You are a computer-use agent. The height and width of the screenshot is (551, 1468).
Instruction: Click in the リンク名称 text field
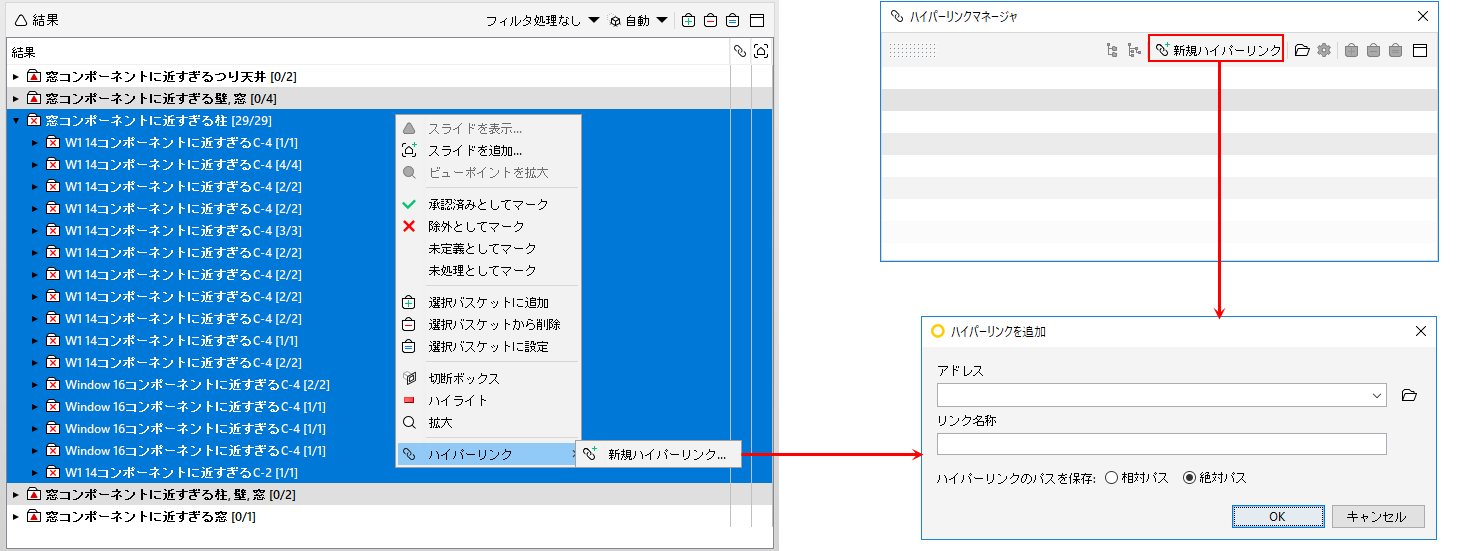(x=1161, y=444)
